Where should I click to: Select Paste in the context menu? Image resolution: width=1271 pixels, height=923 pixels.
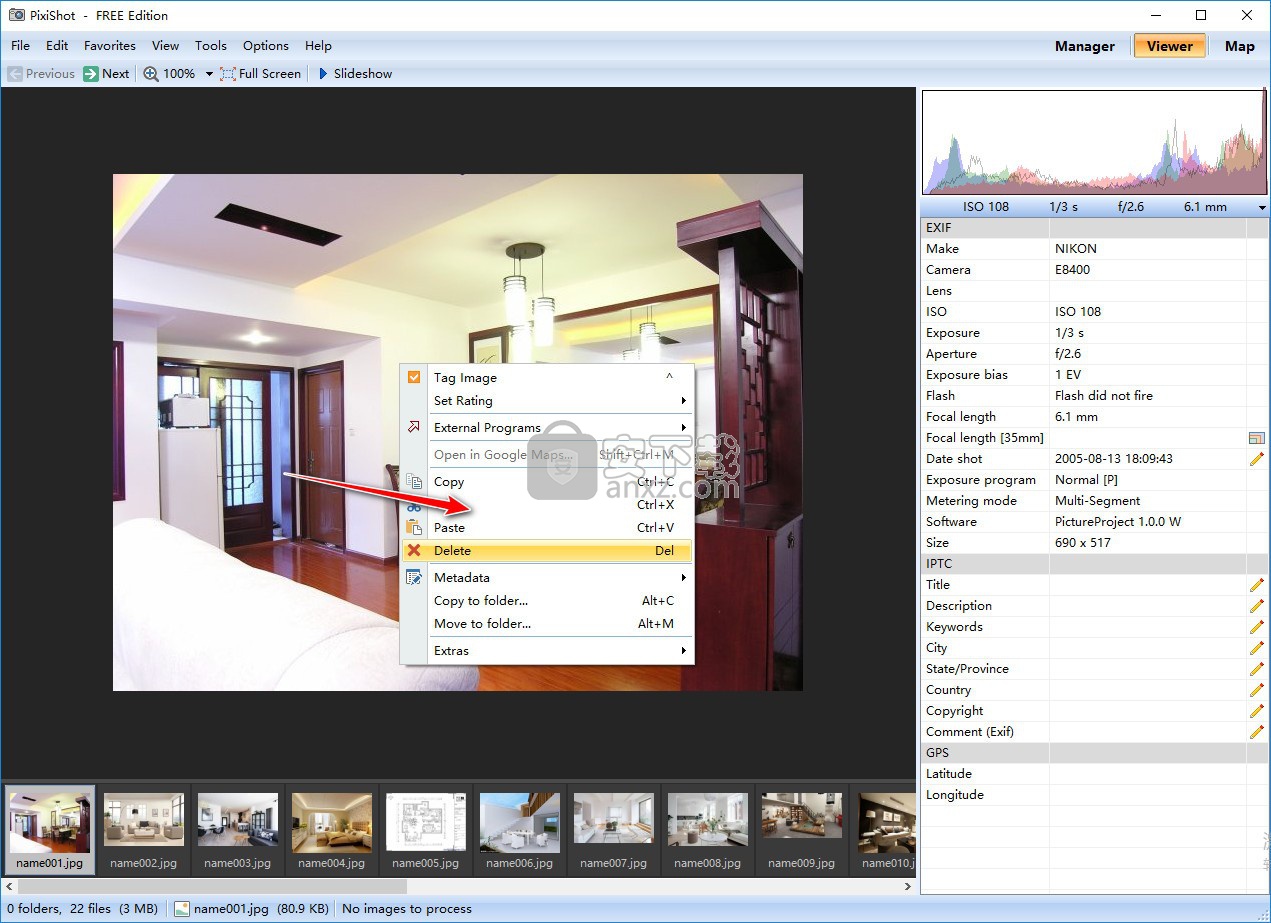[x=546, y=528]
